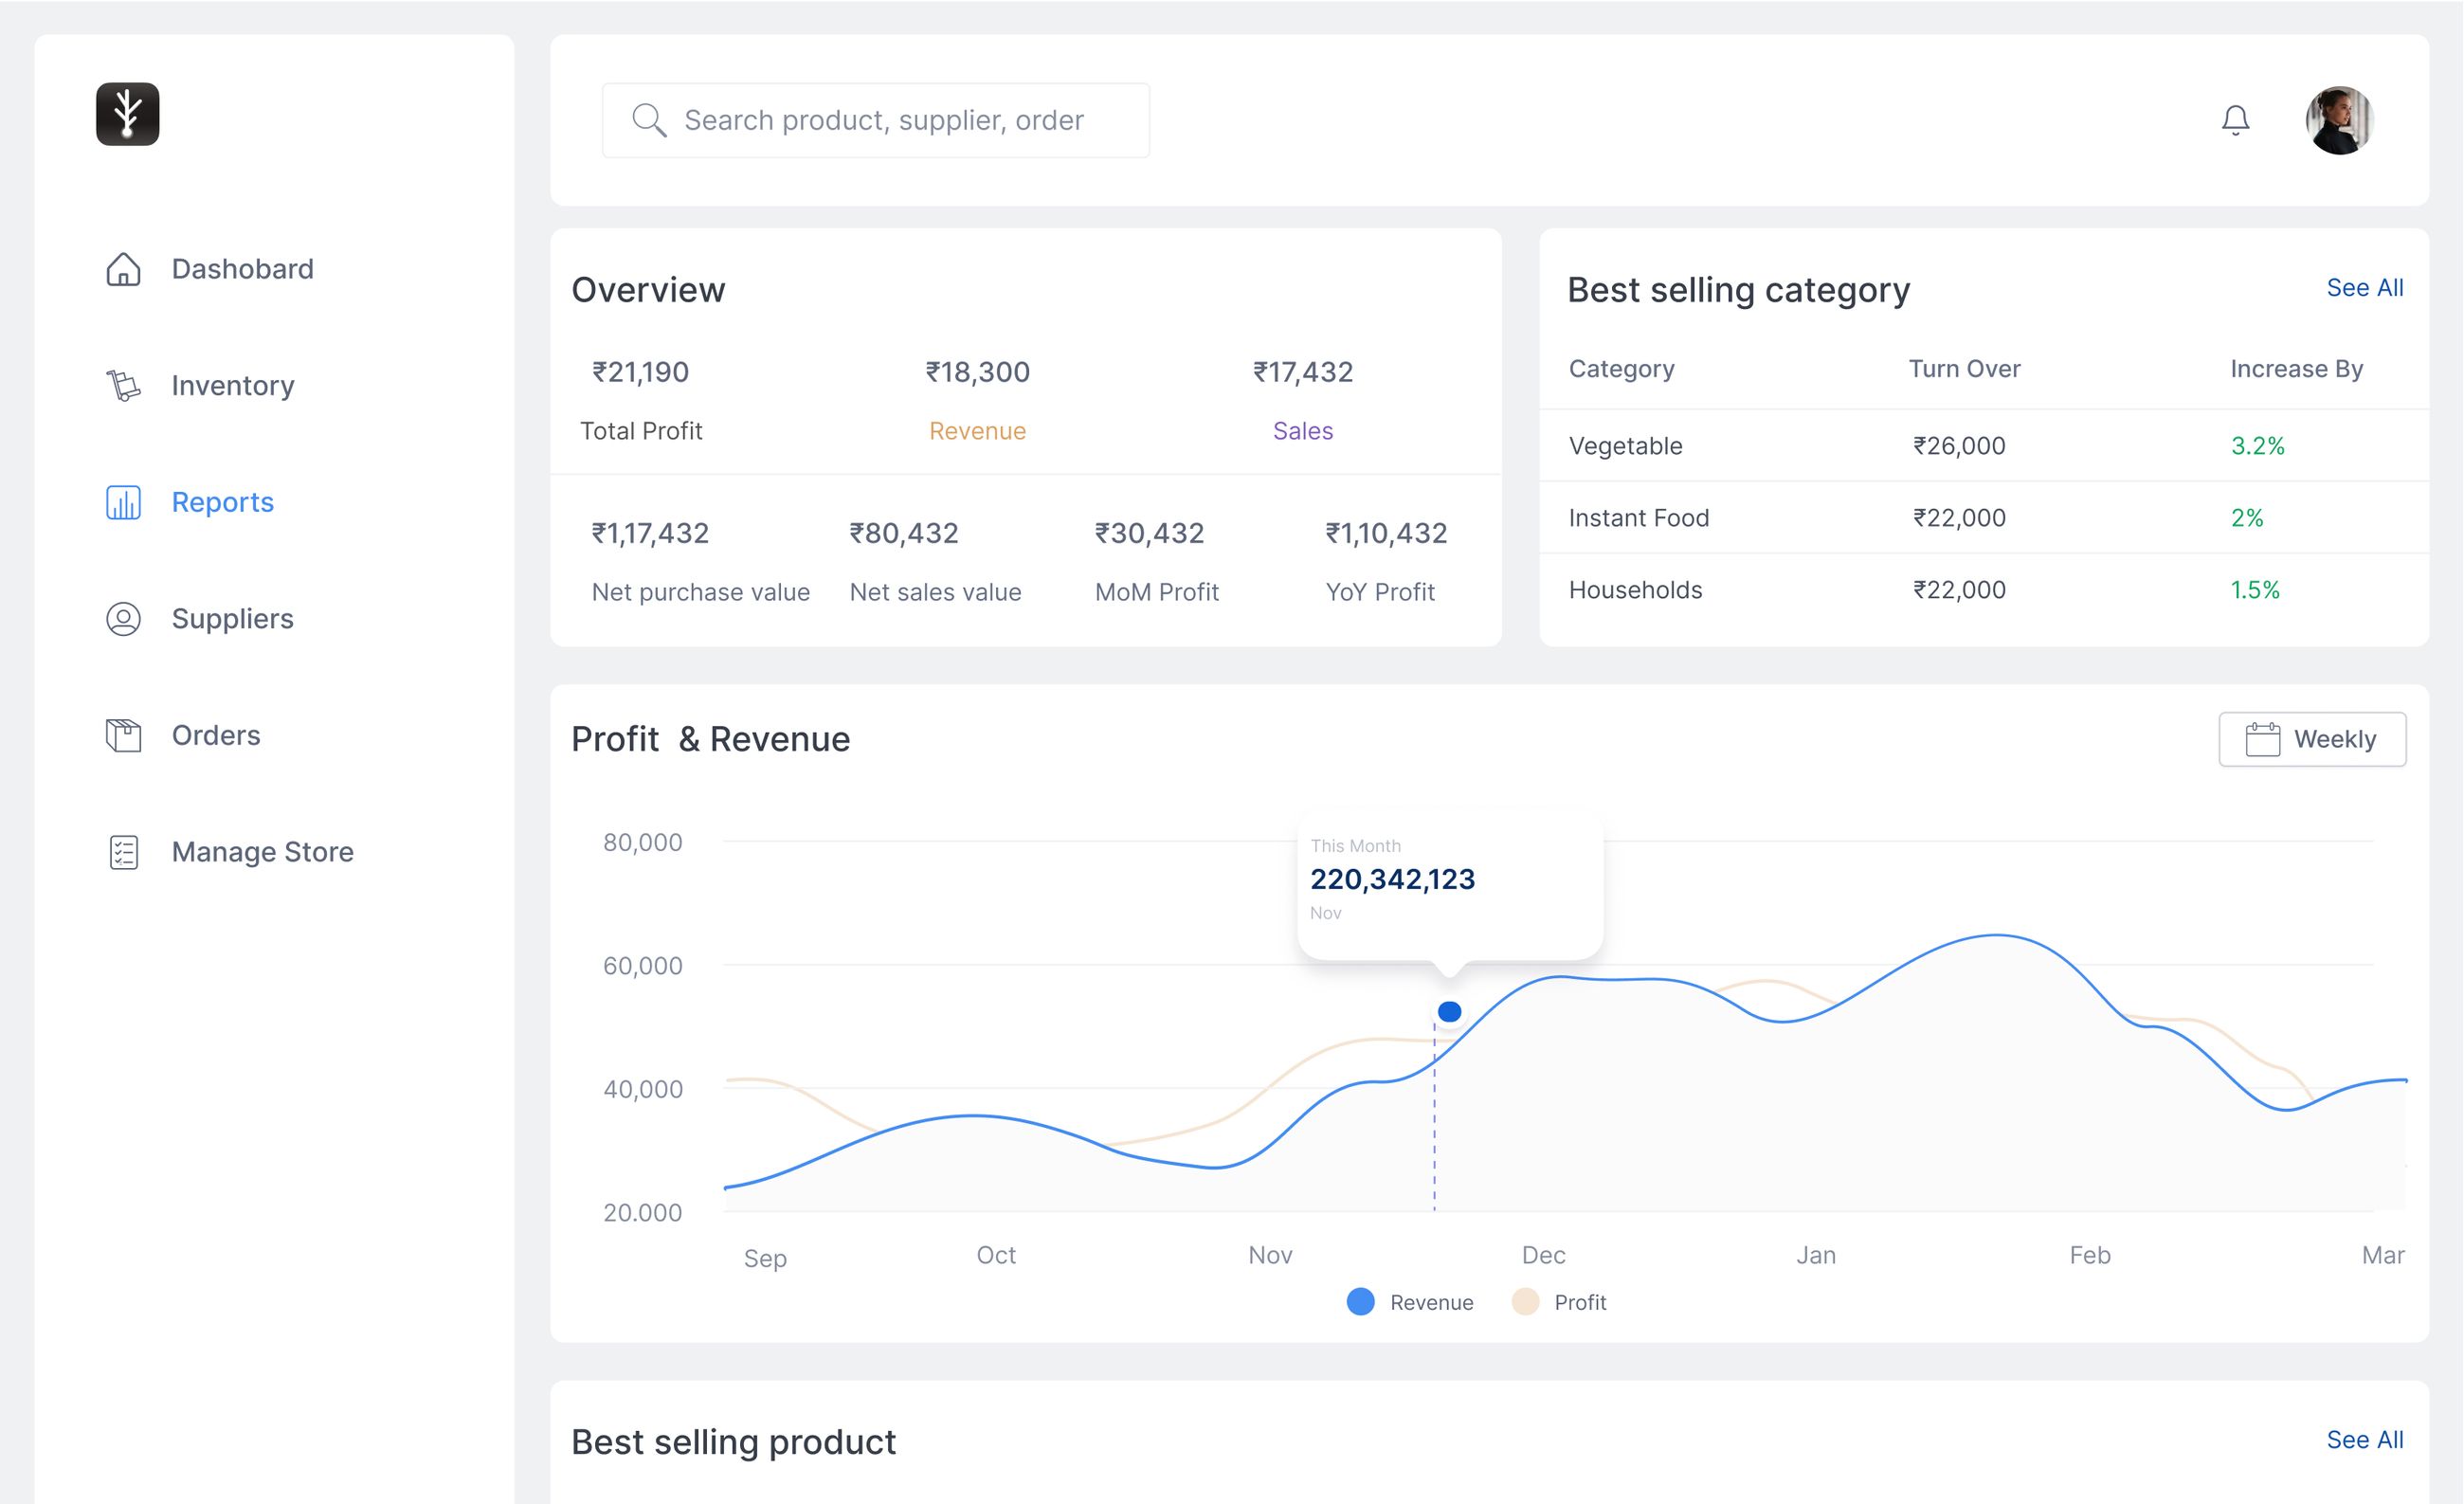Select the Orders package icon

pos(123,735)
